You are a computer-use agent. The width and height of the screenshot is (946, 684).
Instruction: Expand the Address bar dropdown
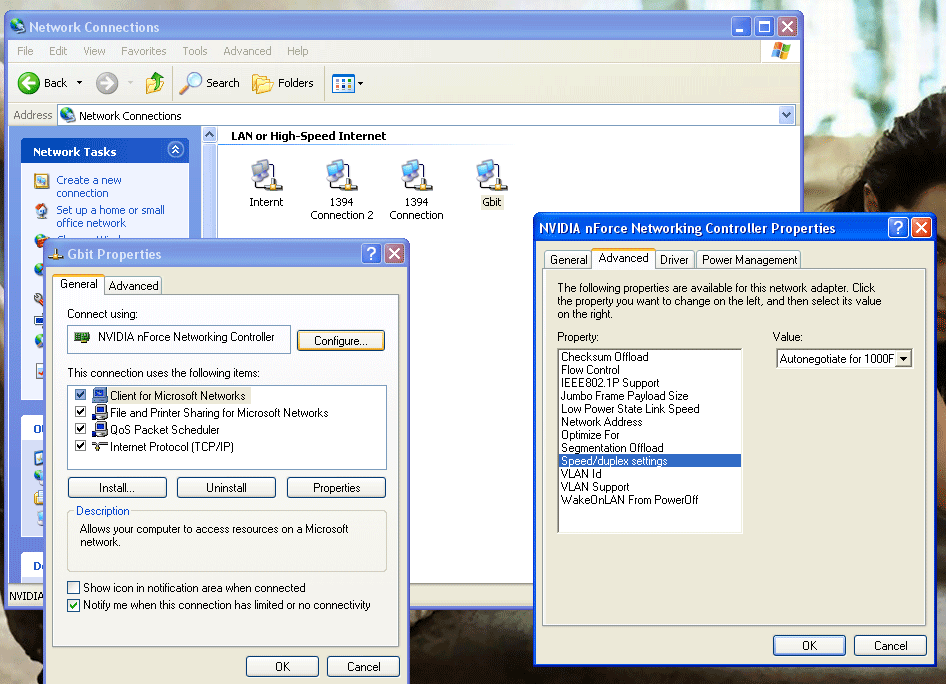pyautogui.click(x=786, y=115)
